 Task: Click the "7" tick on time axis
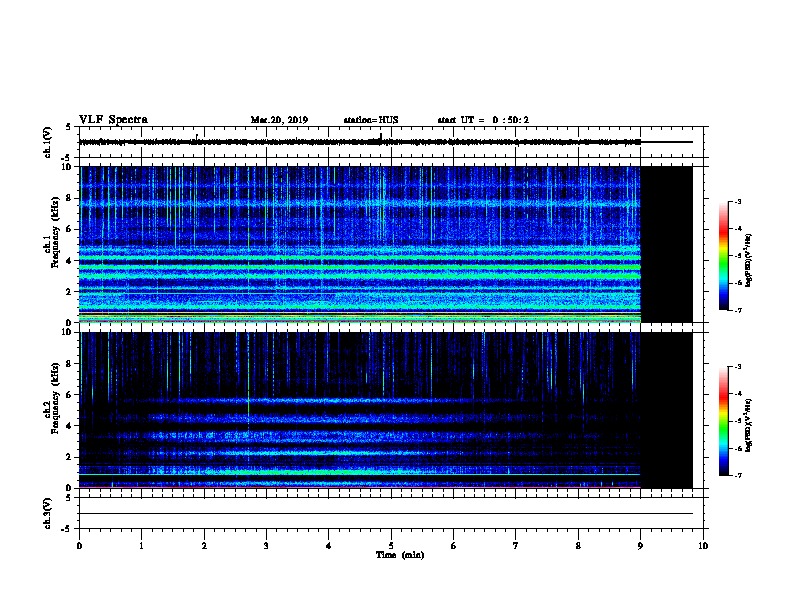(516, 545)
